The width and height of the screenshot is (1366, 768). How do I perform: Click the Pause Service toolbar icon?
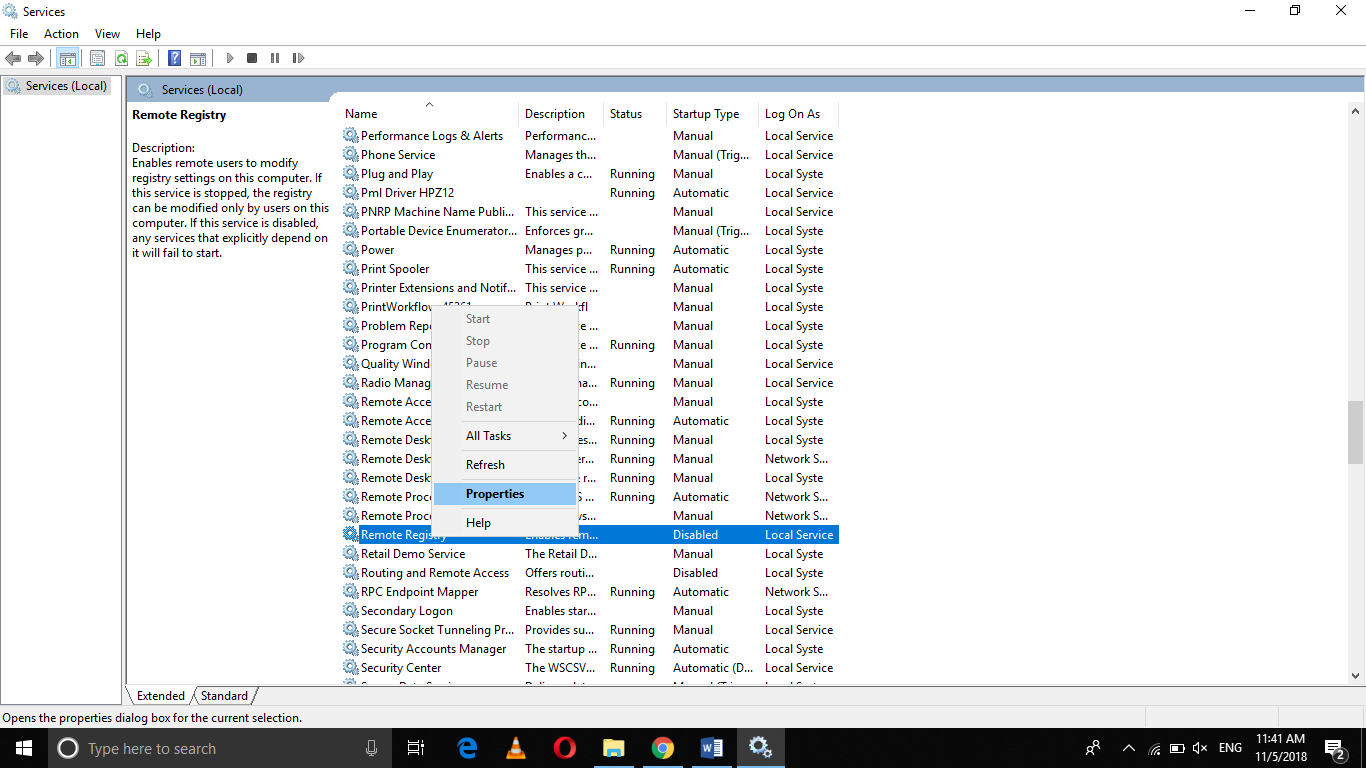(275, 57)
